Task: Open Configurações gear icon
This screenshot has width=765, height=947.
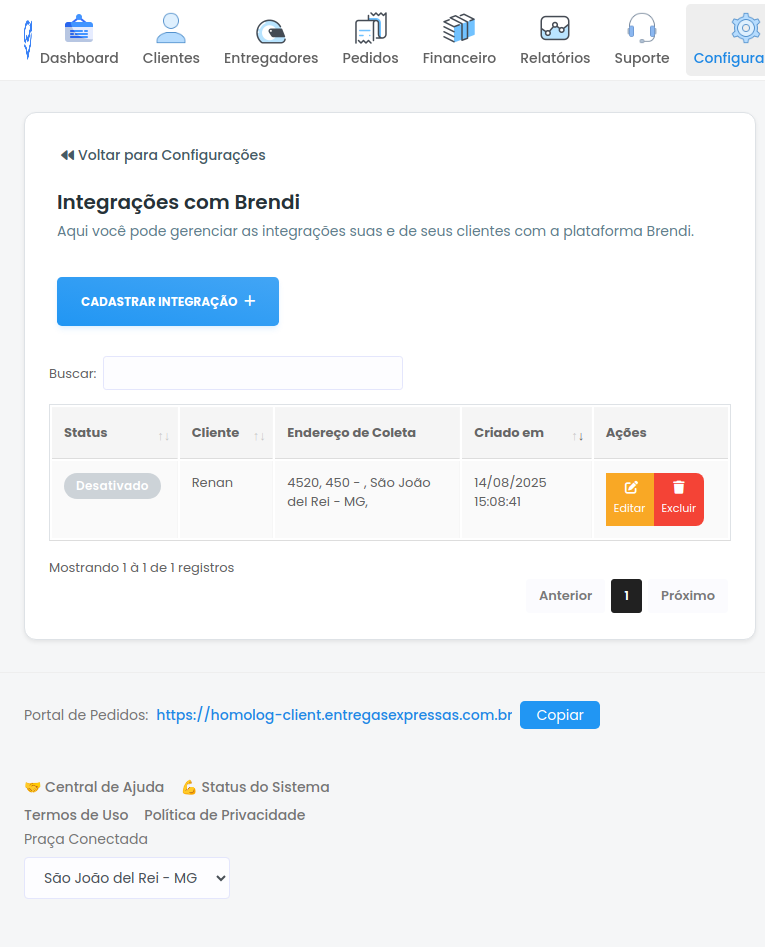Action: click(744, 29)
